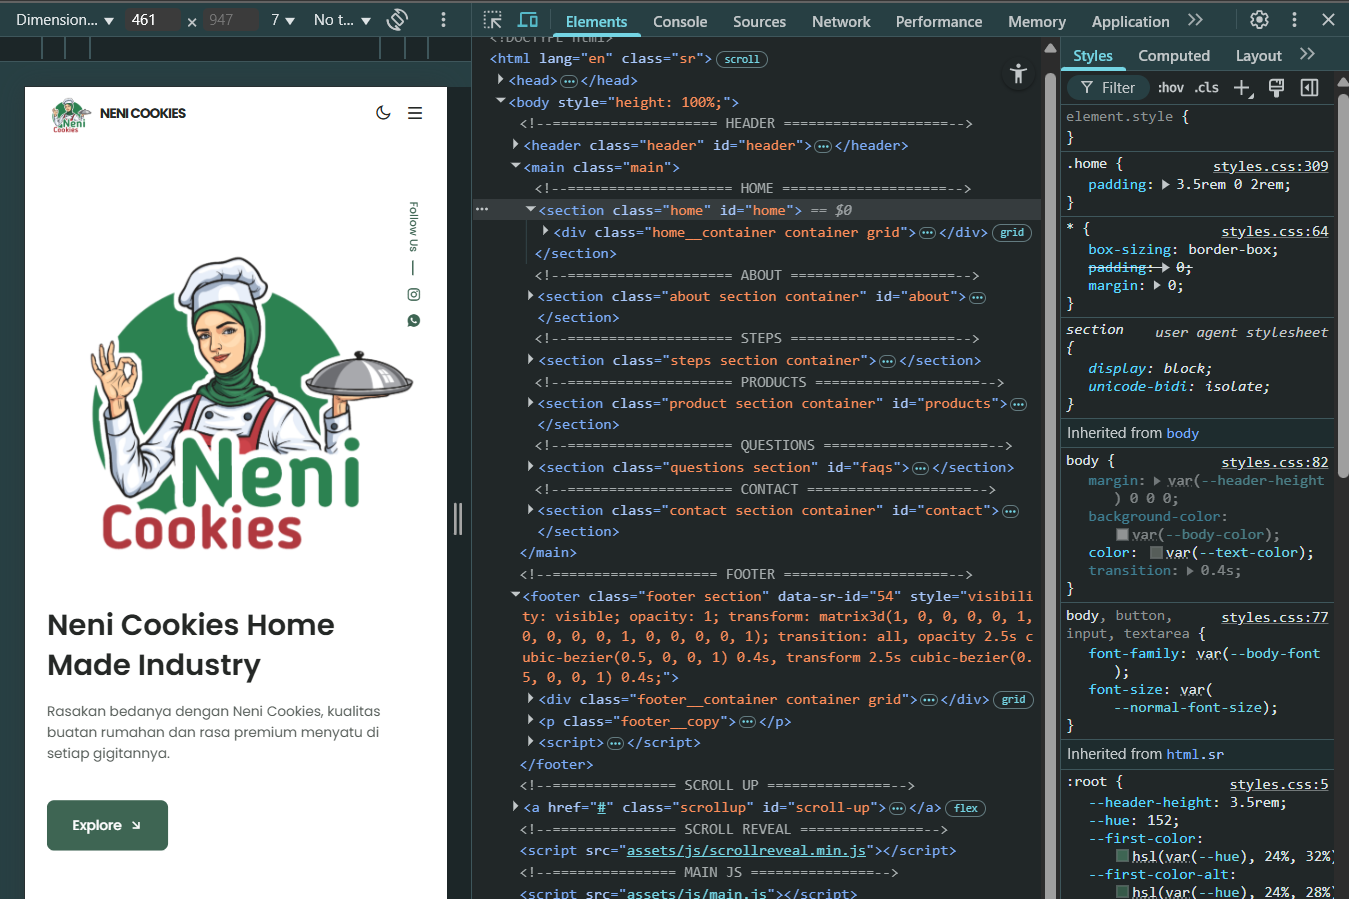The width and height of the screenshot is (1349, 899).
Task: Expand the header element in DOM tree
Action: tap(513, 144)
